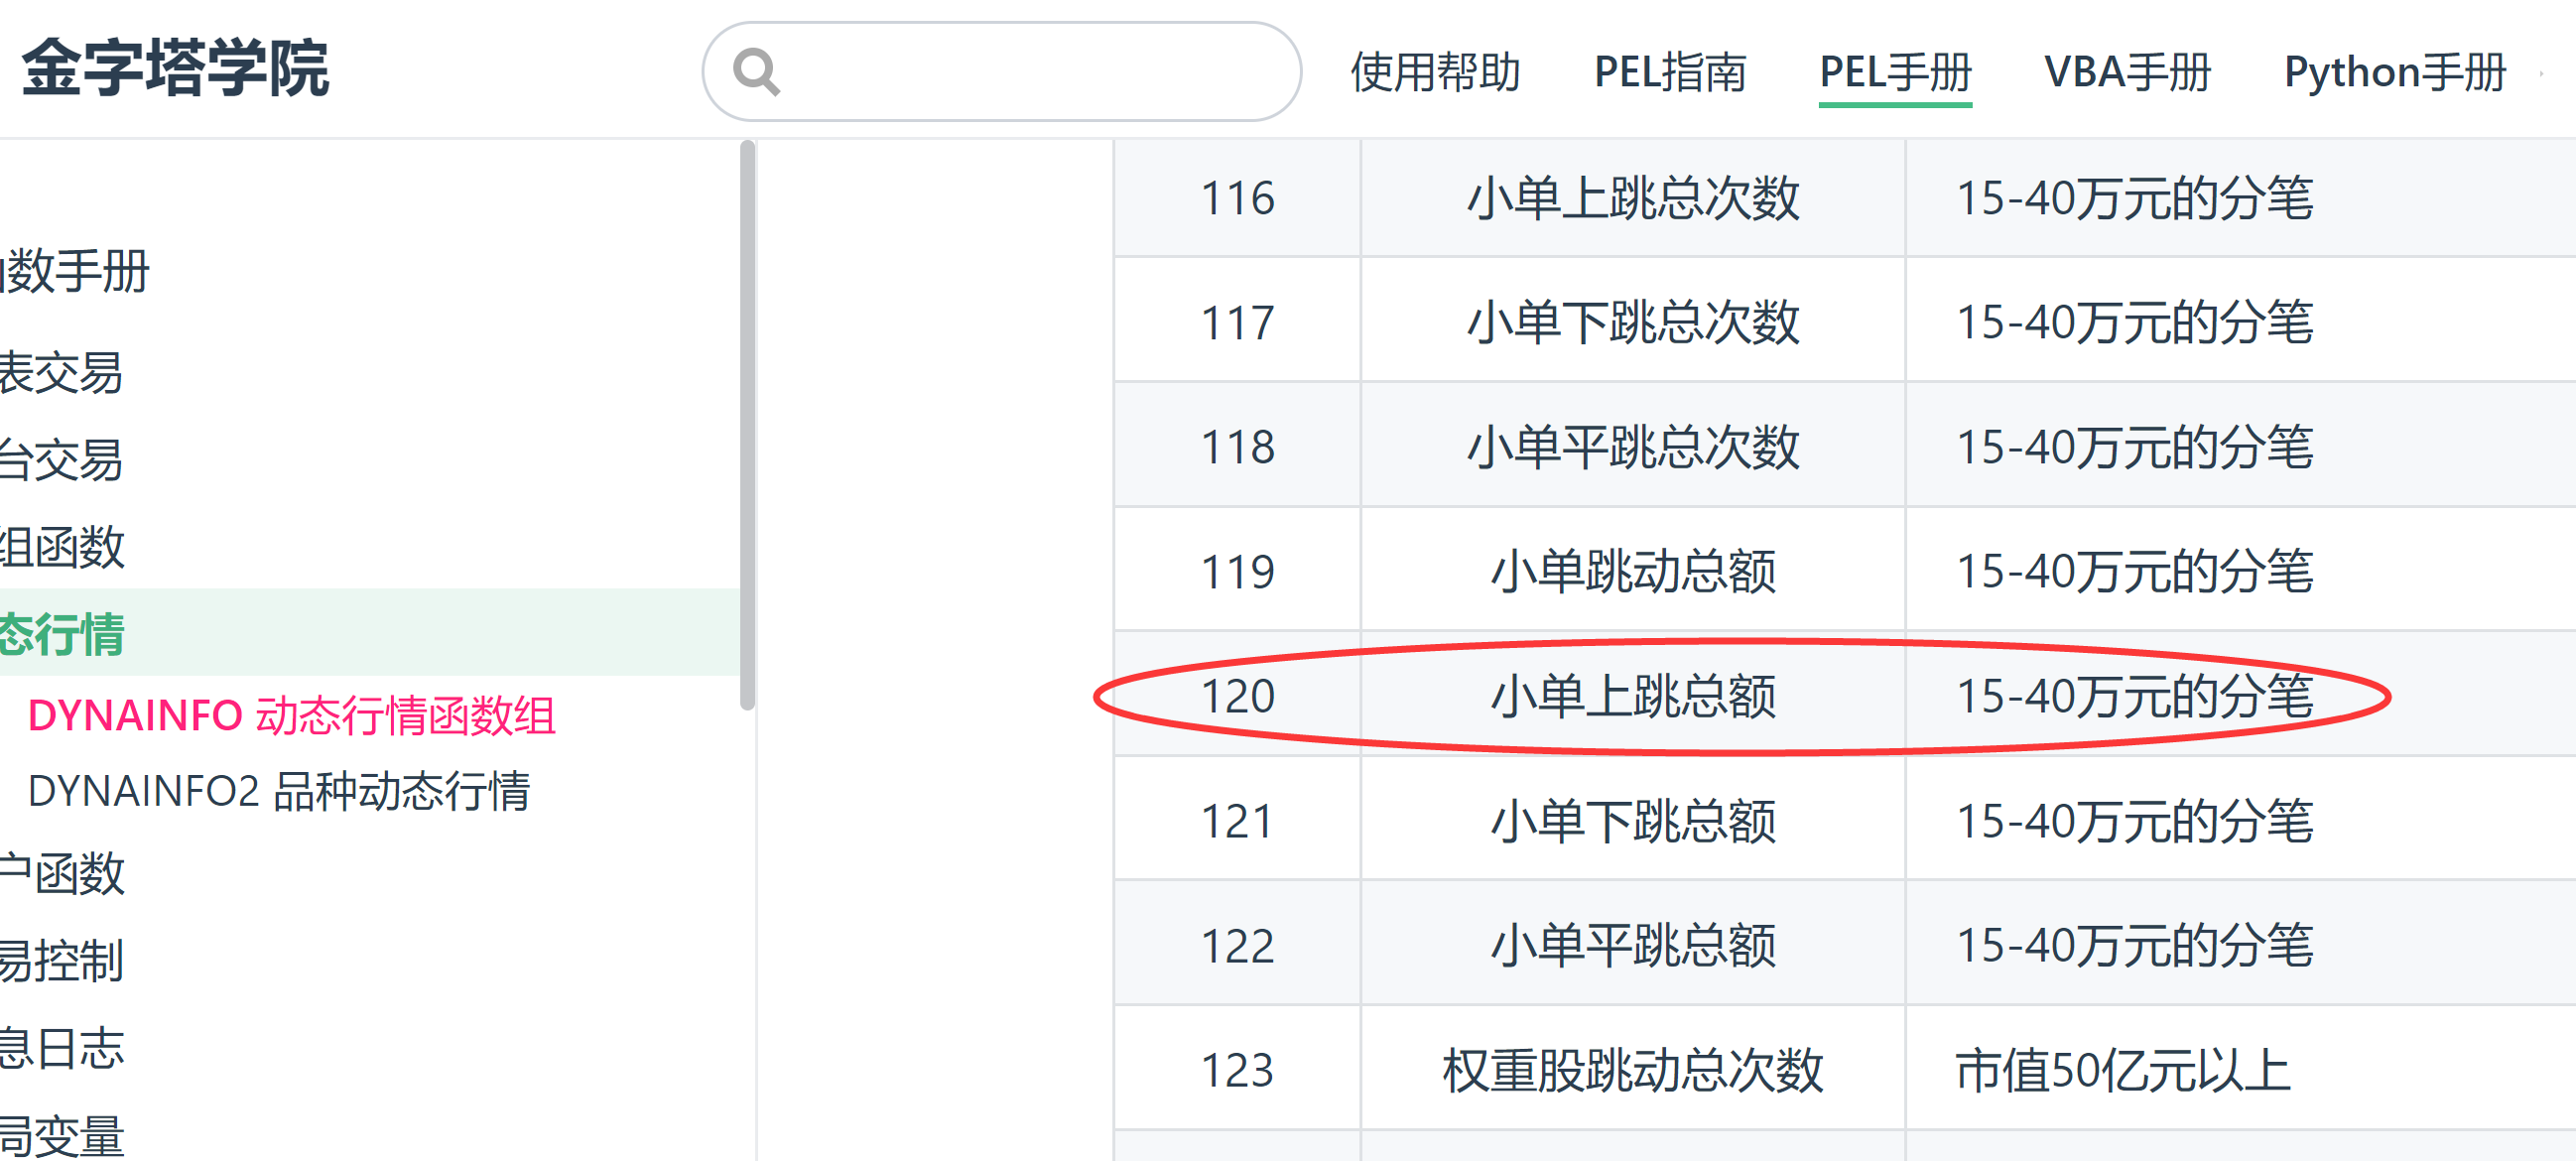
Task: Click the 小单上跳总额 cell in row 120
Action: click(x=1632, y=696)
